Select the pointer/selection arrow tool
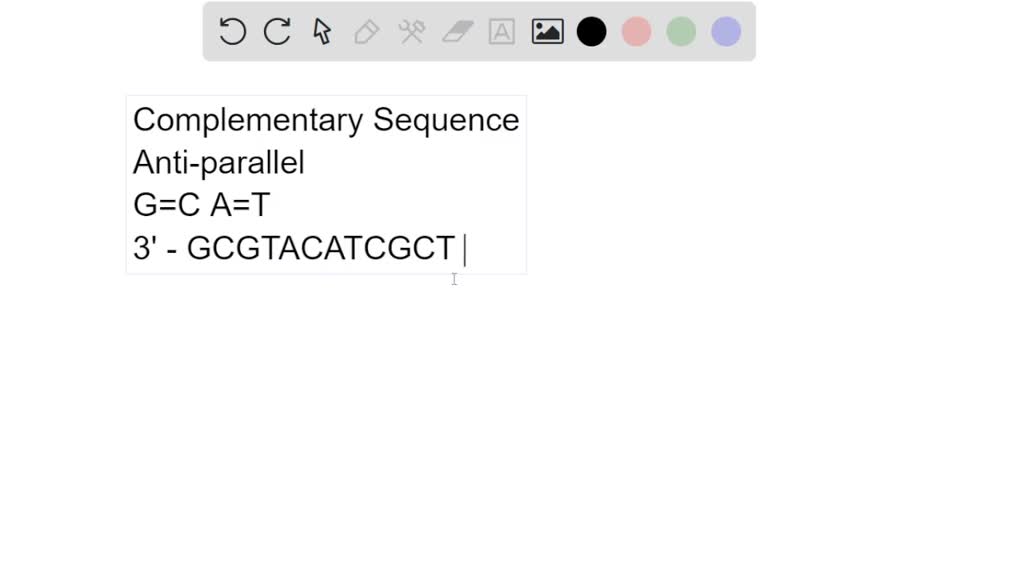This screenshot has height=576, width=1024. (322, 31)
